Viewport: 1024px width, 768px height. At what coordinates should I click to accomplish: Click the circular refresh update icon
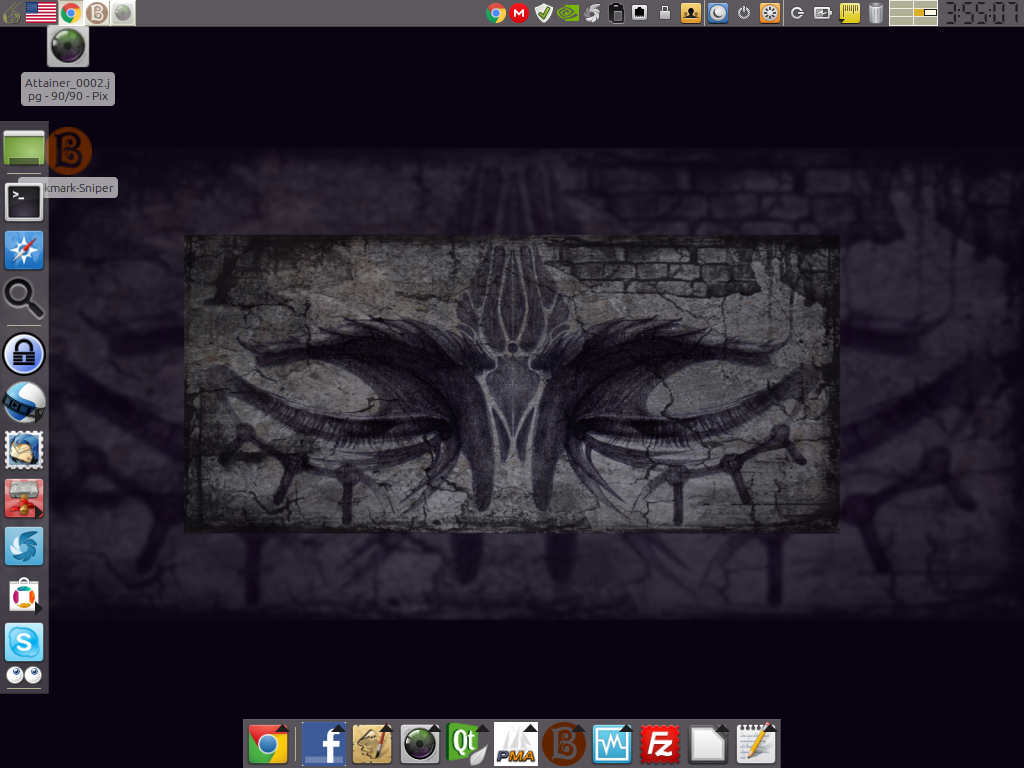(x=797, y=12)
